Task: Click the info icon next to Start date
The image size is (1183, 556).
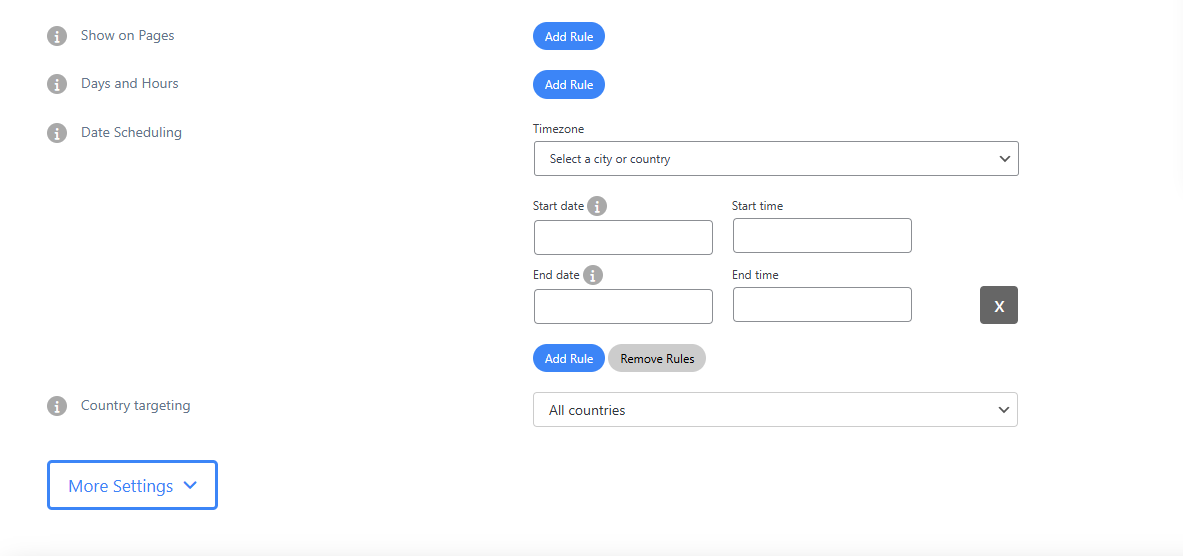Action: pyautogui.click(x=597, y=207)
